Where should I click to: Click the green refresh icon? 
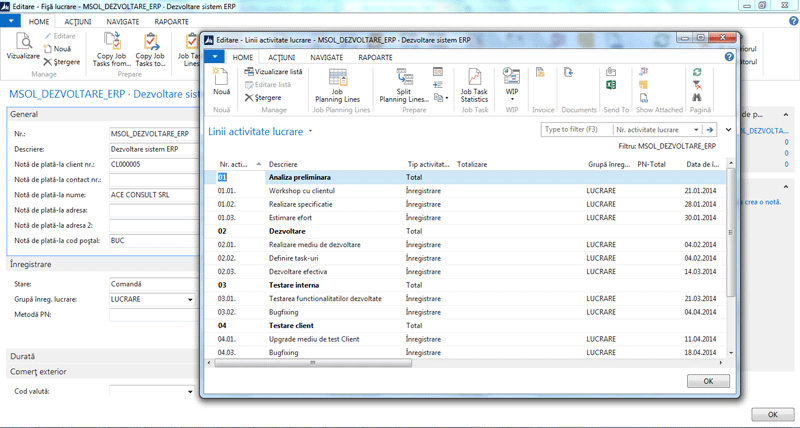(697, 72)
